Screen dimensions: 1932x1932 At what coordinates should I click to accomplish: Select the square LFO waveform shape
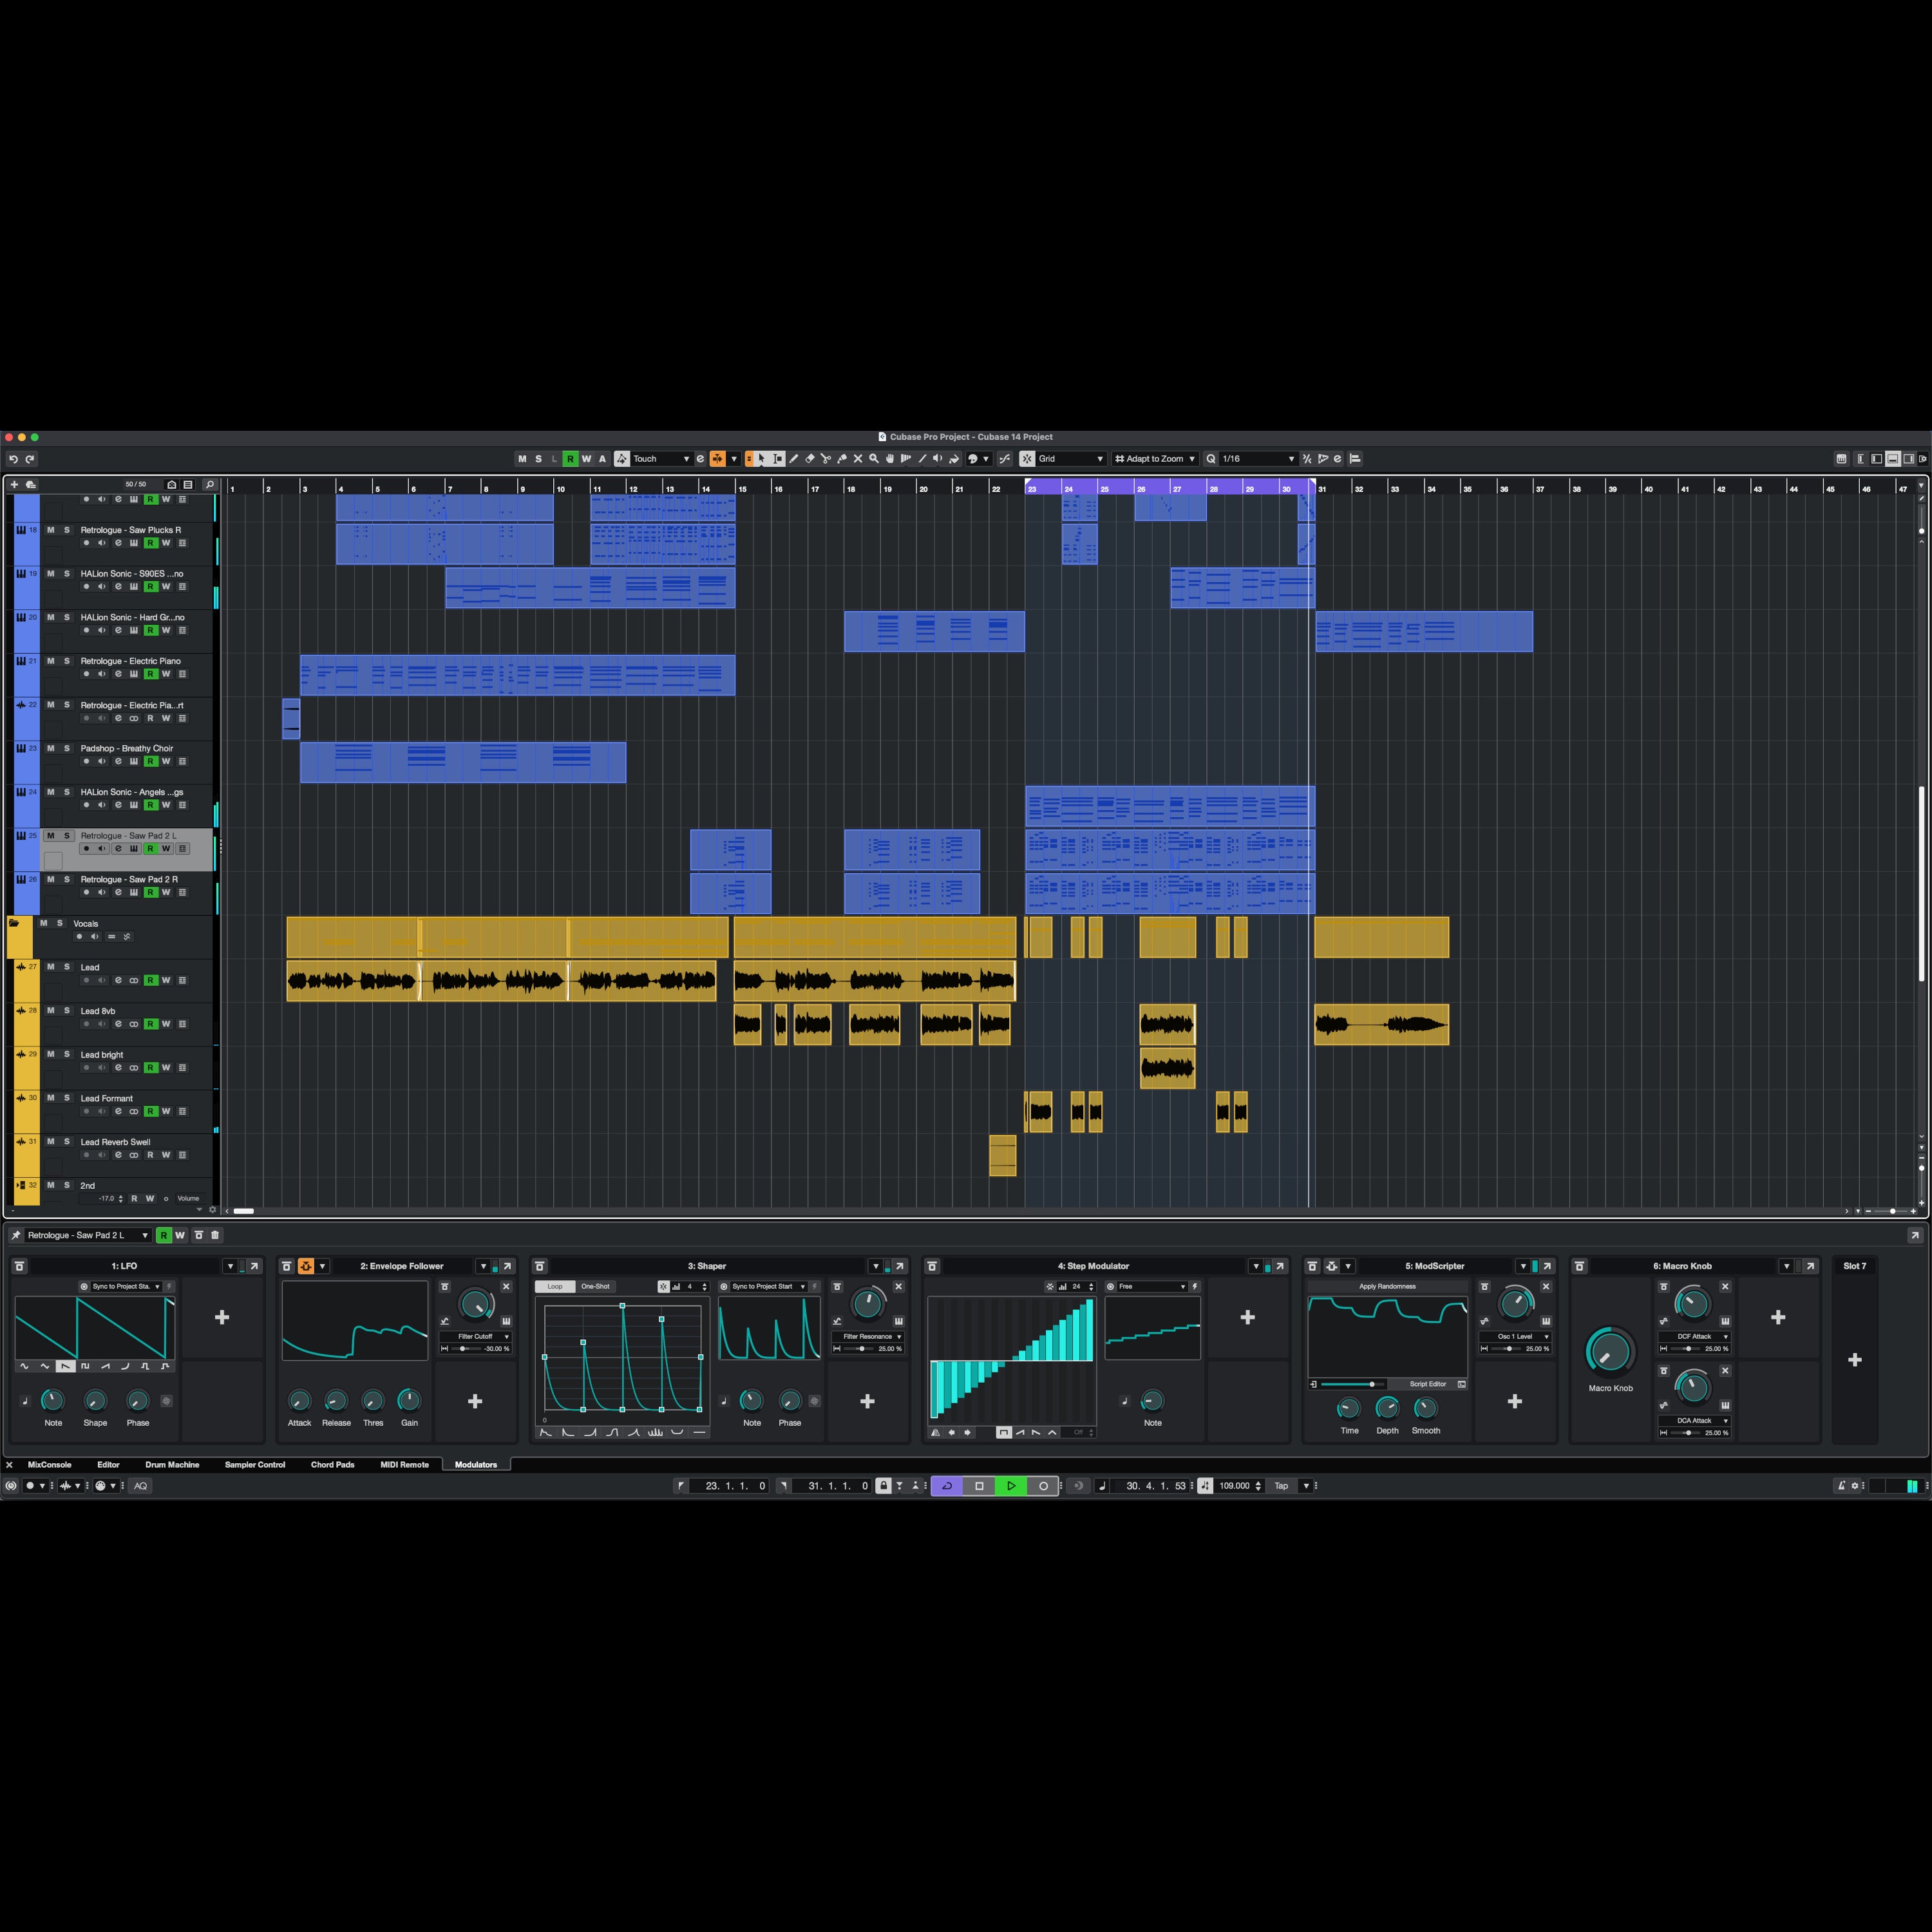tap(85, 1366)
